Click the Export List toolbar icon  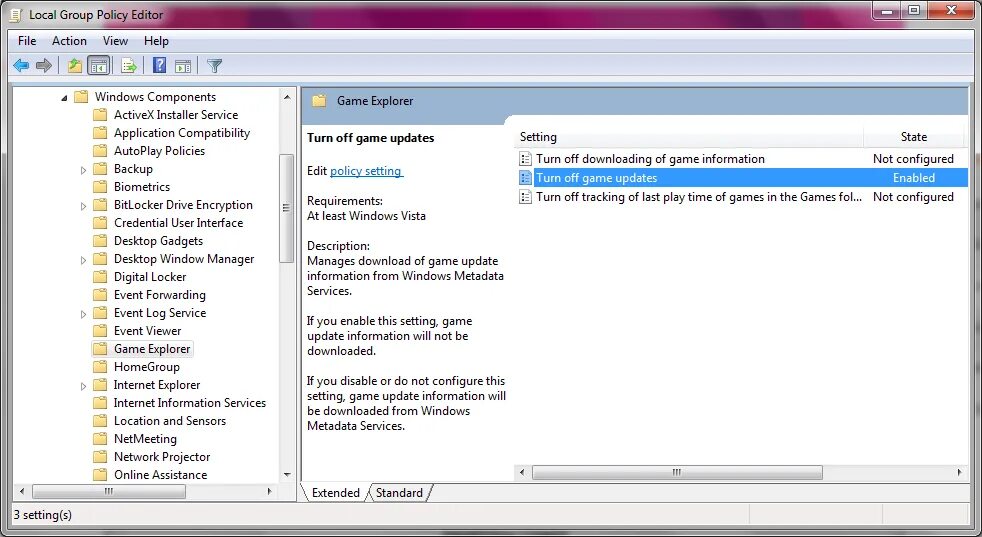pyautogui.click(x=129, y=65)
